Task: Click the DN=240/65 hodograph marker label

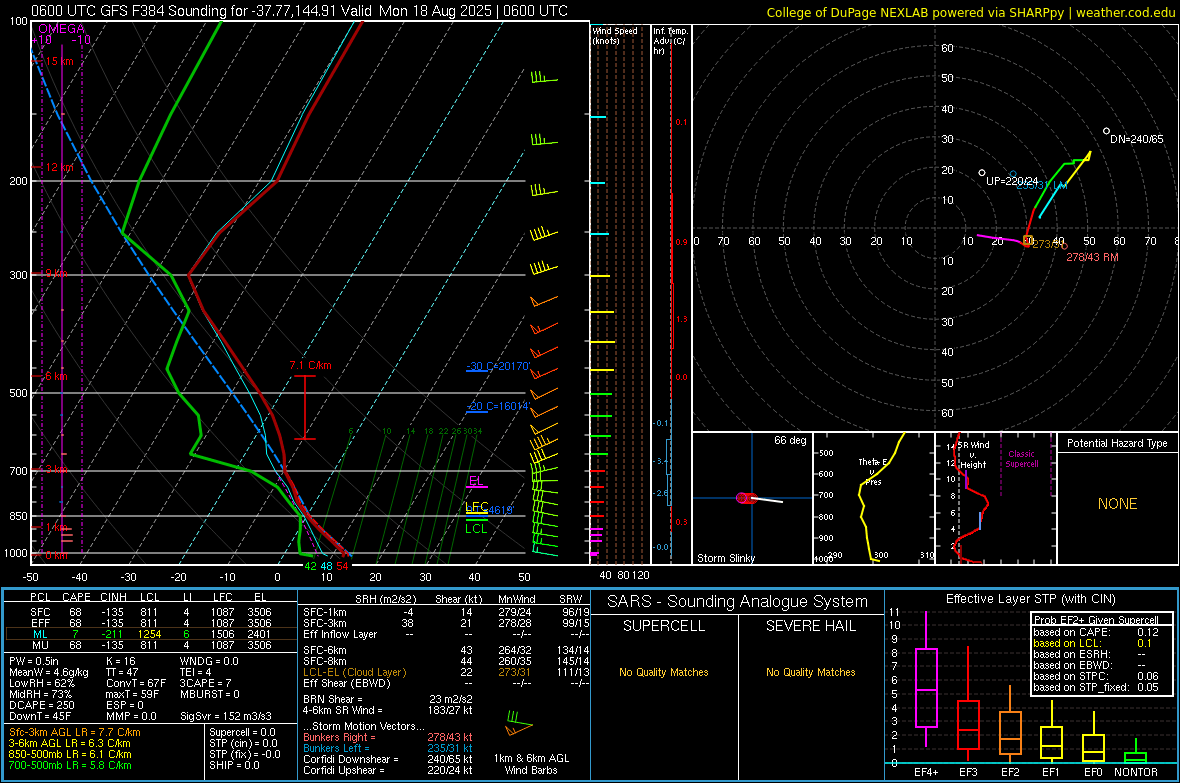Action: click(x=1136, y=139)
